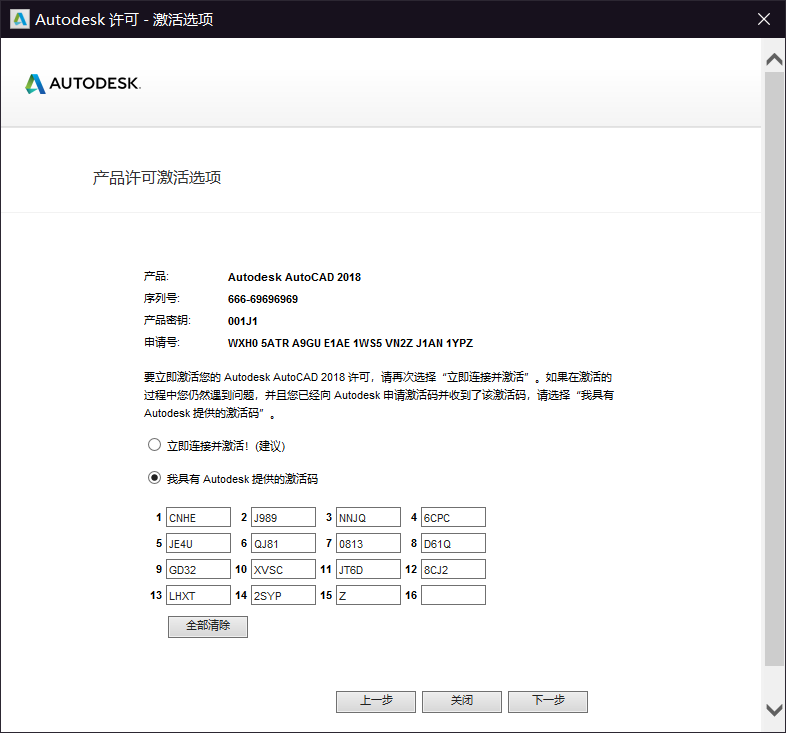Click the 序列号 label
The height and width of the screenshot is (733, 786).
coord(161,298)
